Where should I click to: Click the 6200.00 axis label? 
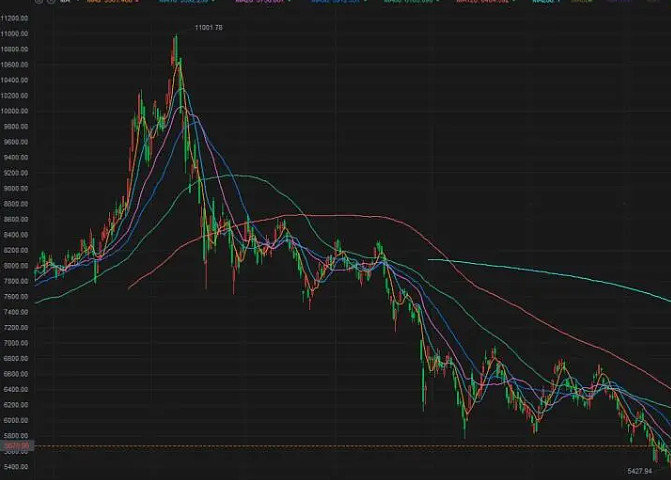[16, 405]
